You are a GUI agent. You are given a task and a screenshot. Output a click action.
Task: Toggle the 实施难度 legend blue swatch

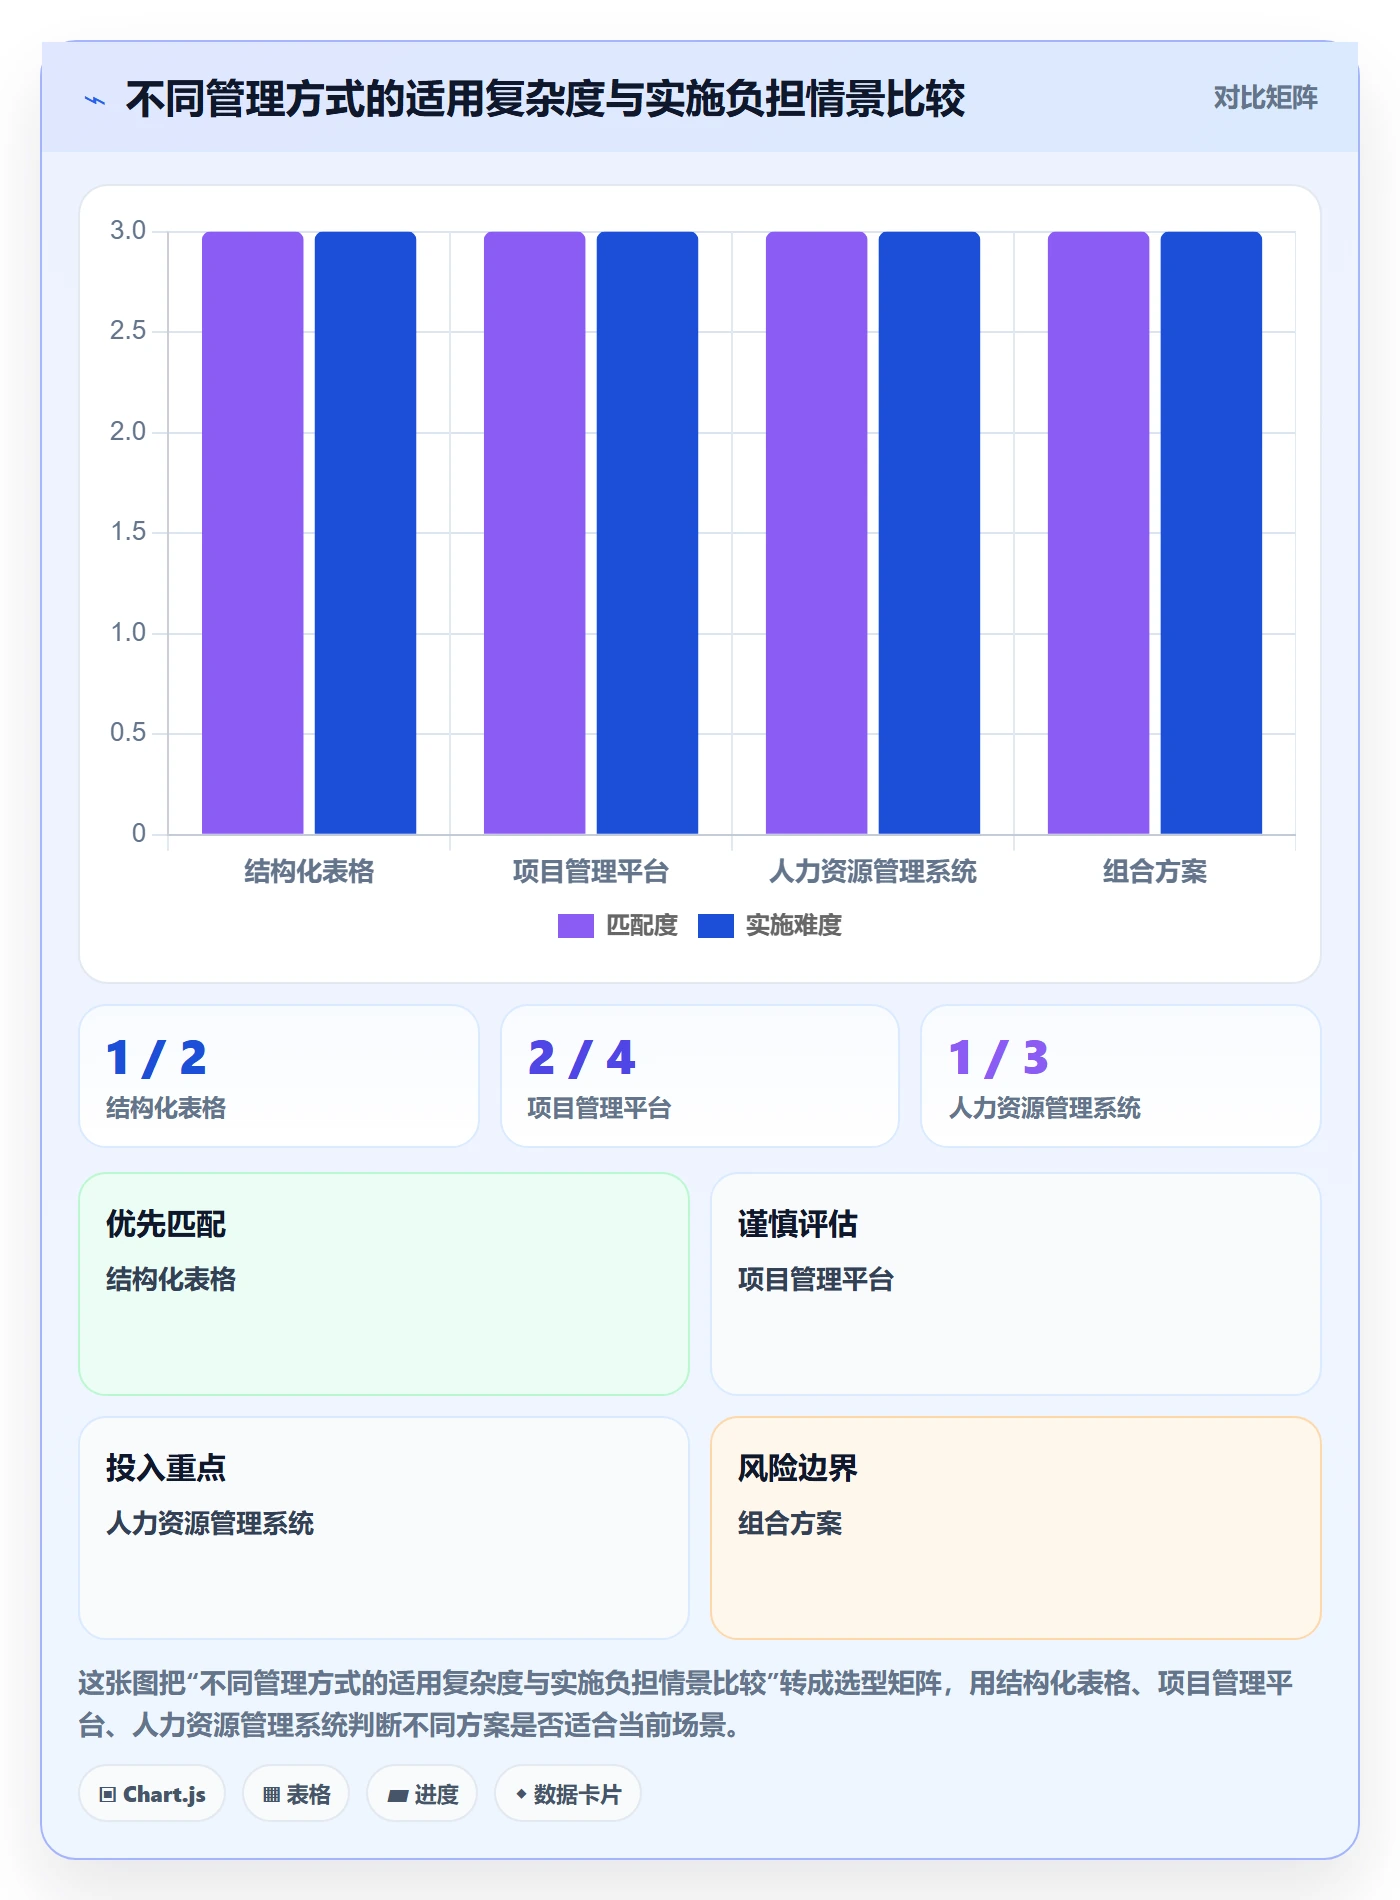[x=715, y=926]
